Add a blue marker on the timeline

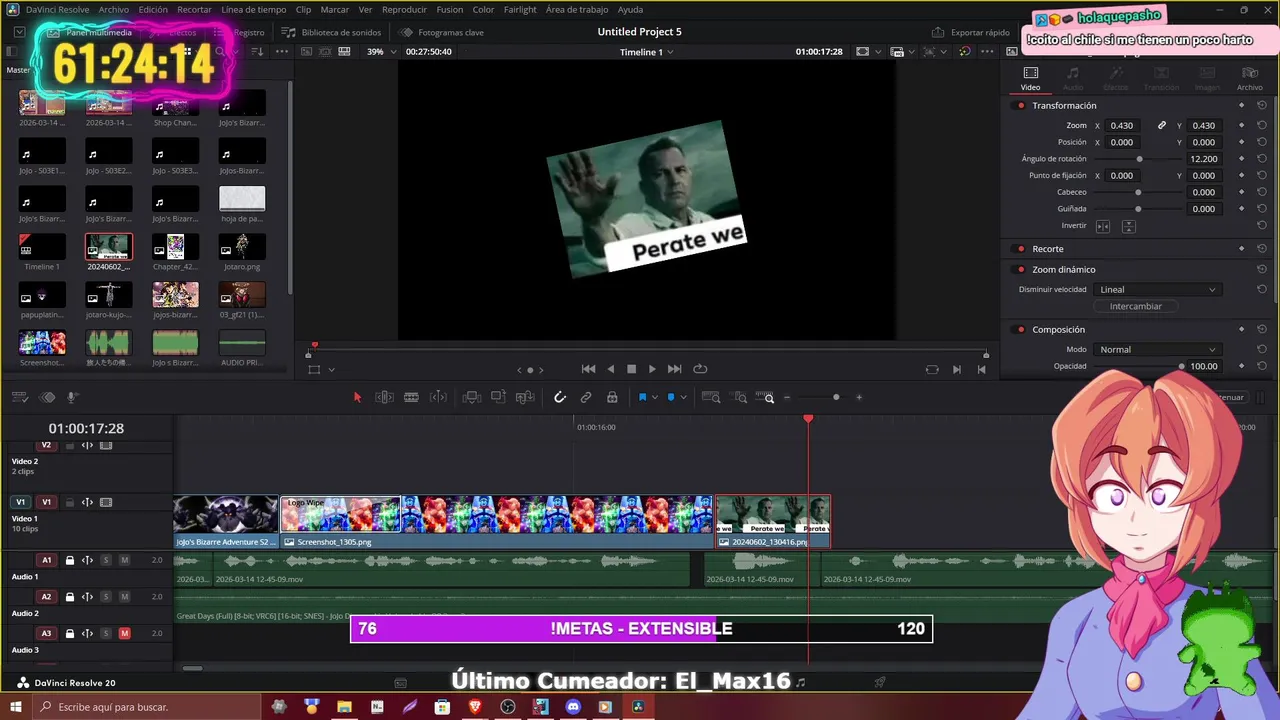pyautogui.click(x=671, y=397)
